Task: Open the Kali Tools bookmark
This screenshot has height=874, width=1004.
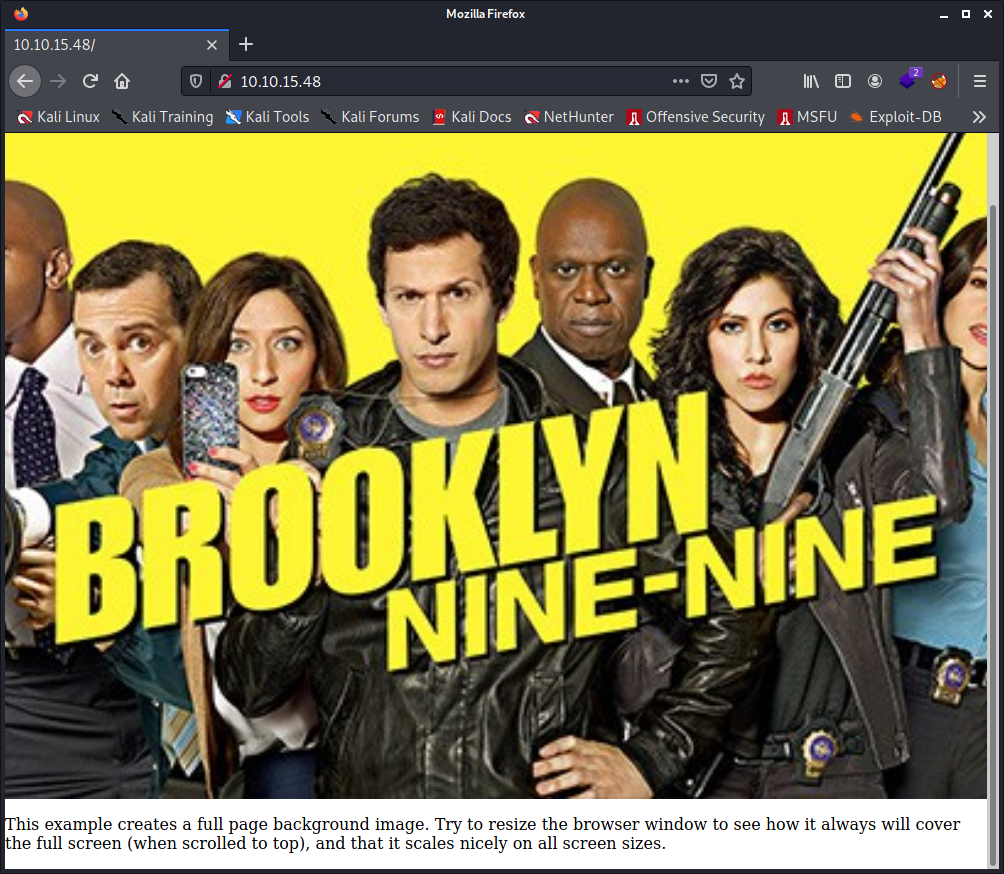Action: pyautogui.click(x=267, y=117)
